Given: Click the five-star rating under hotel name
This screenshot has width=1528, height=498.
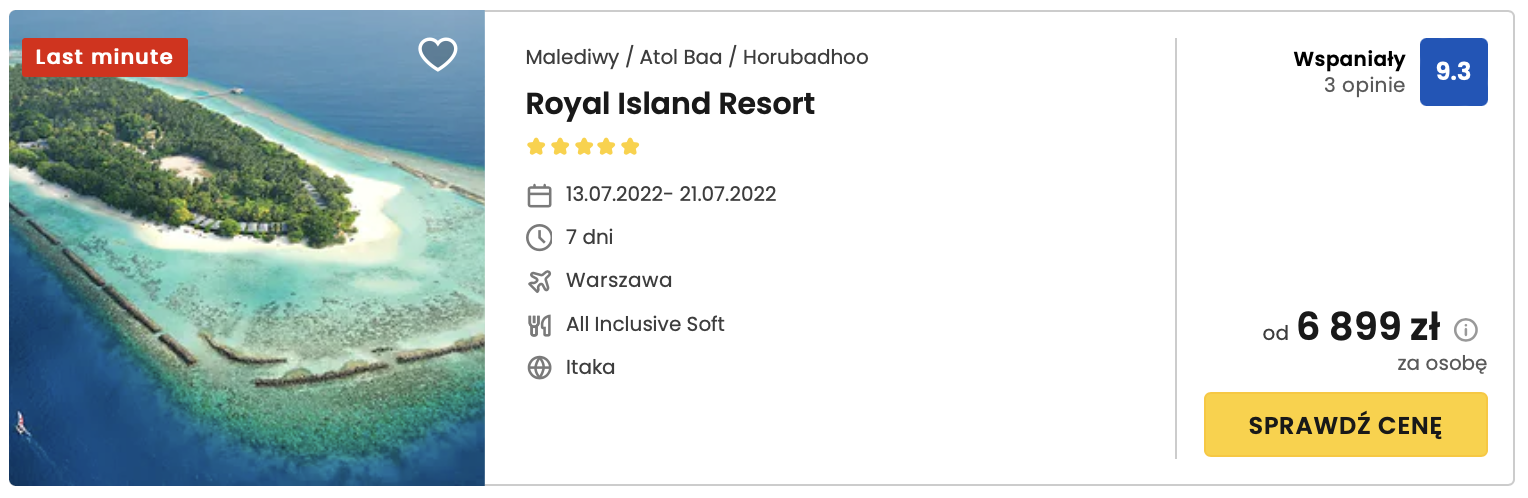Looking at the screenshot, I should (x=582, y=147).
